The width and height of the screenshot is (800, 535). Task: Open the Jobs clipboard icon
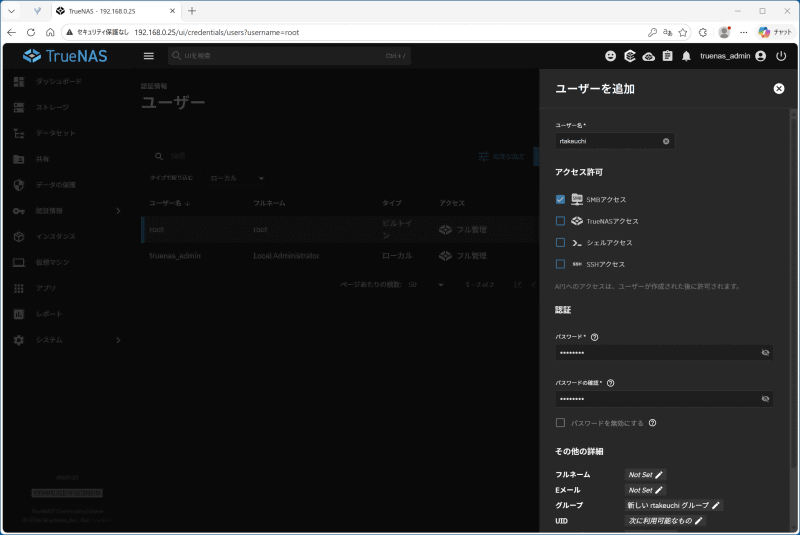click(667, 56)
